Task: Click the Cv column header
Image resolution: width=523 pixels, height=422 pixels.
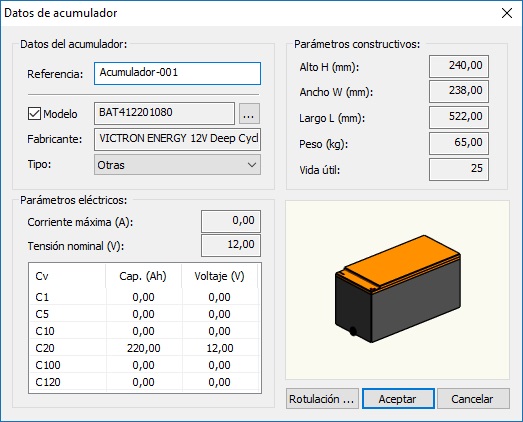Action: pyautogui.click(x=68, y=276)
